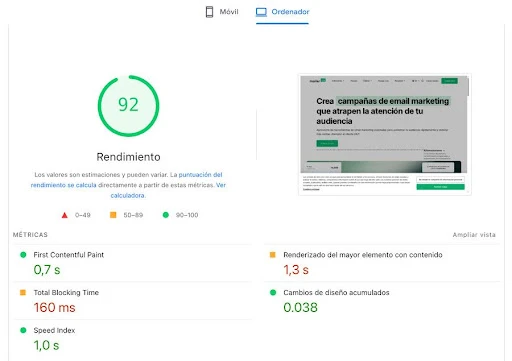The image size is (512, 361).
Task: Click 'Renderizado del mayor elemento con contenido' label
Action: click(363, 255)
